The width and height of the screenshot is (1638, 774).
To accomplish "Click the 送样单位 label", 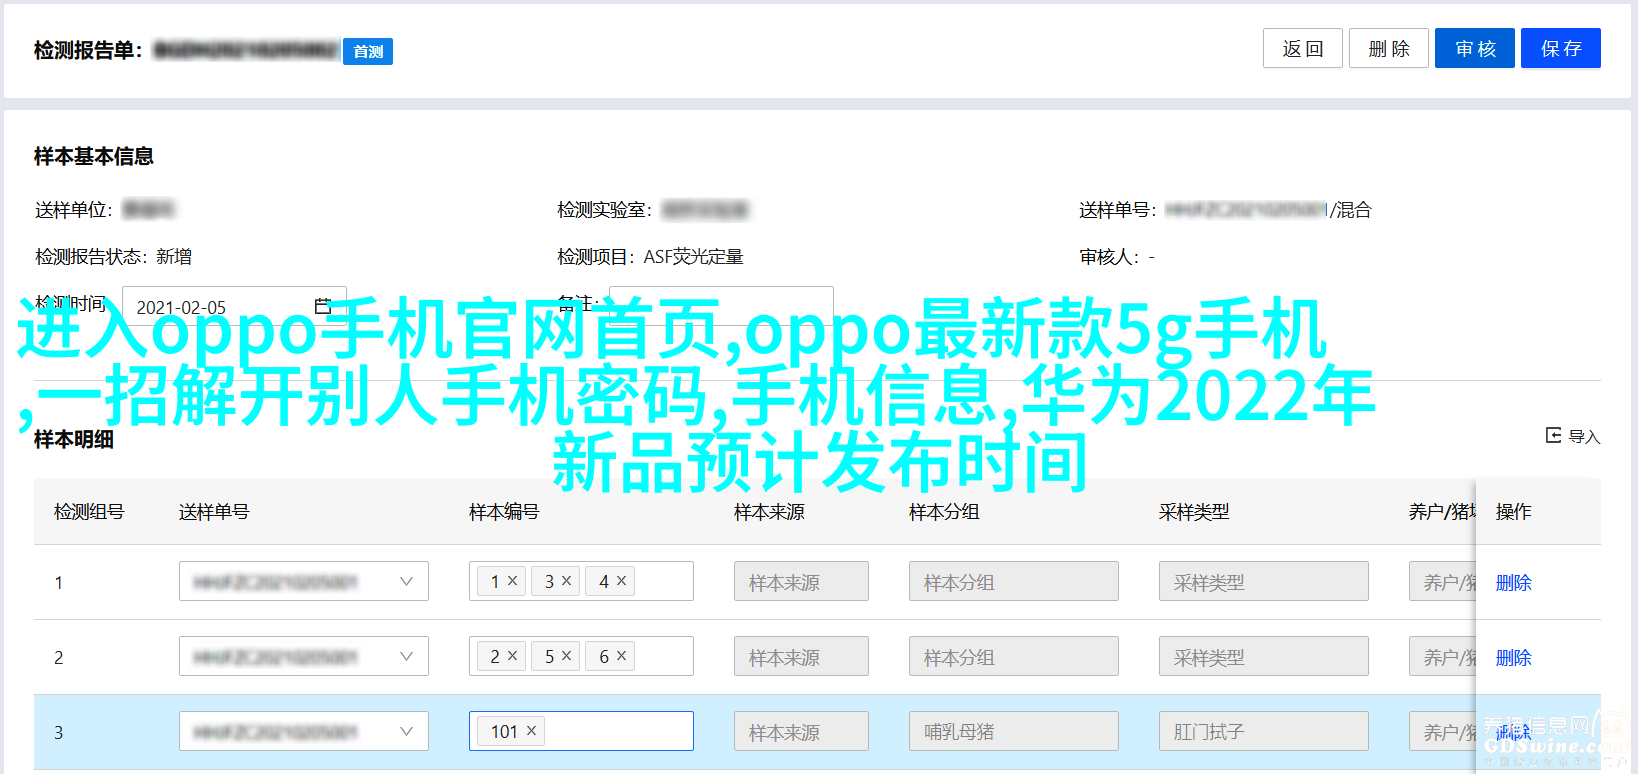I will coord(74,210).
